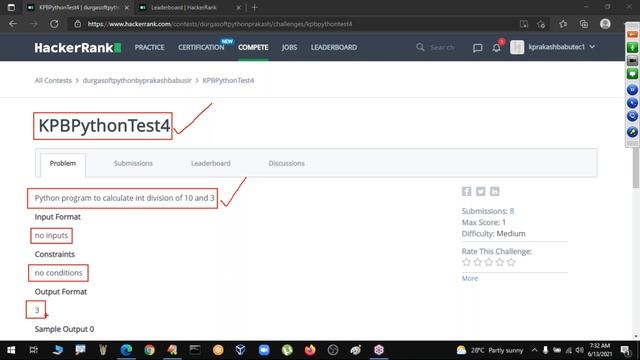The width and height of the screenshot is (640, 360).
Task: Open durgasoftpythonbyprakashbabusir breadcrumb link
Action: [x=137, y=80]
